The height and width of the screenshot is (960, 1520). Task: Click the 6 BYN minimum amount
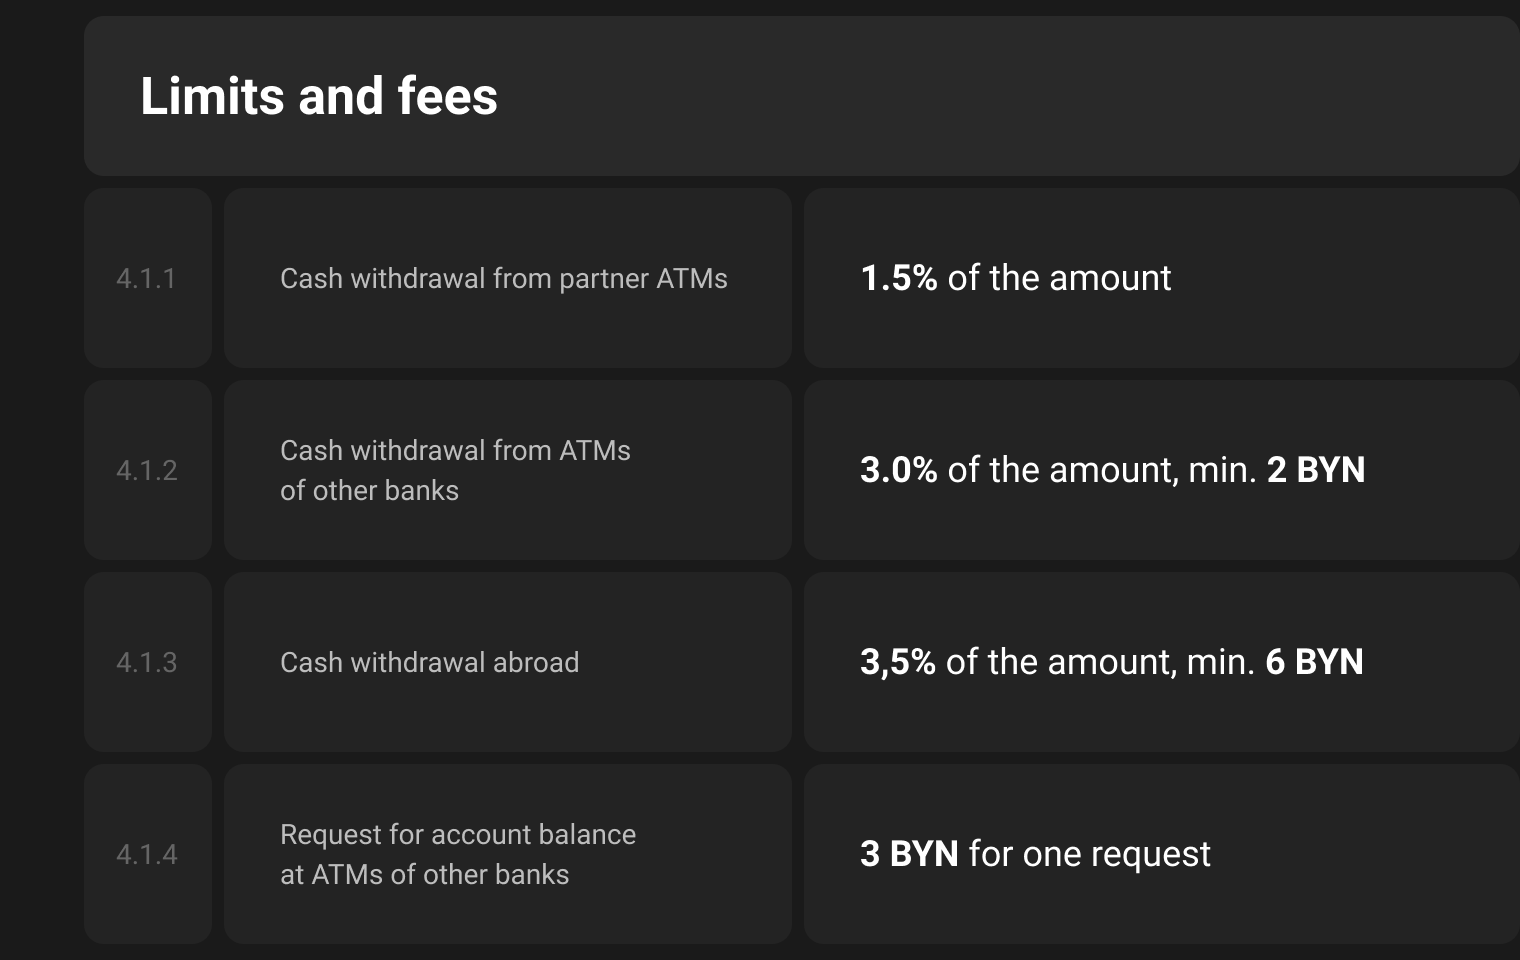click(x=1314, y=662)
